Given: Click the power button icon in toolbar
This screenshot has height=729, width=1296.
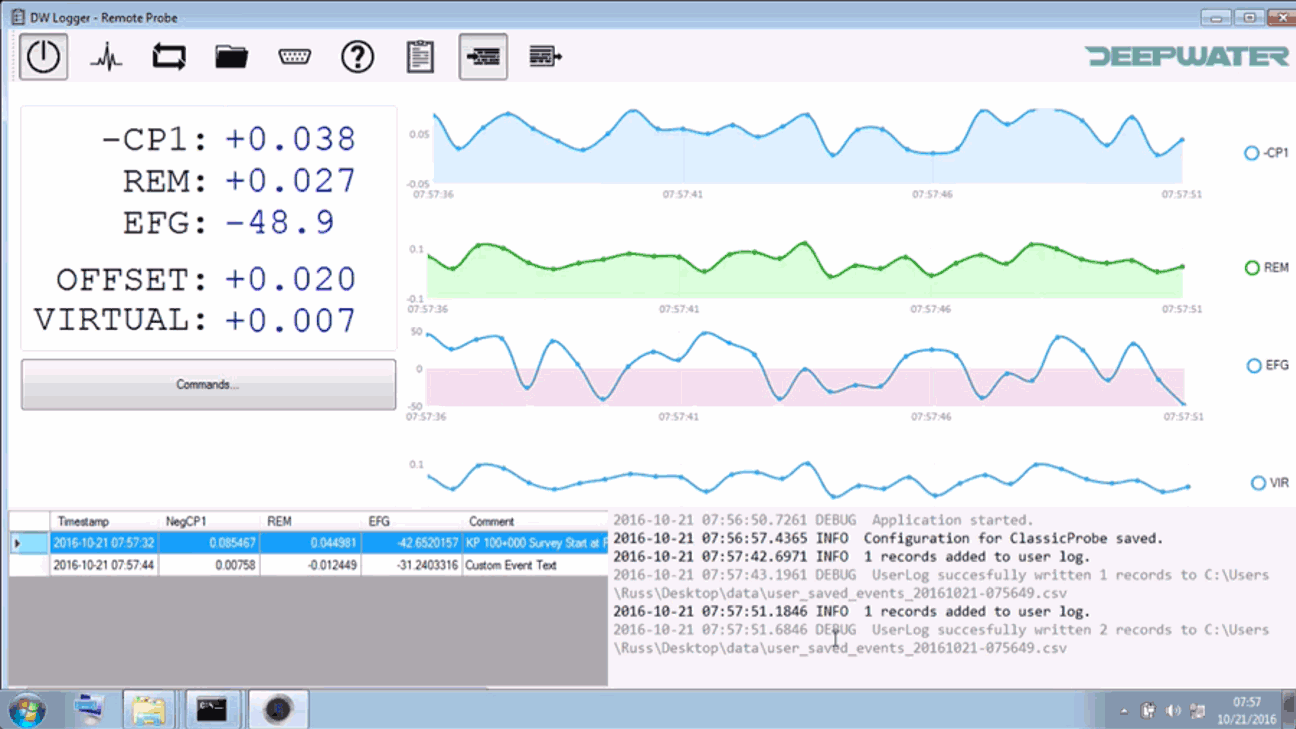Looking at the screenshot, I should tap(43, 57).
